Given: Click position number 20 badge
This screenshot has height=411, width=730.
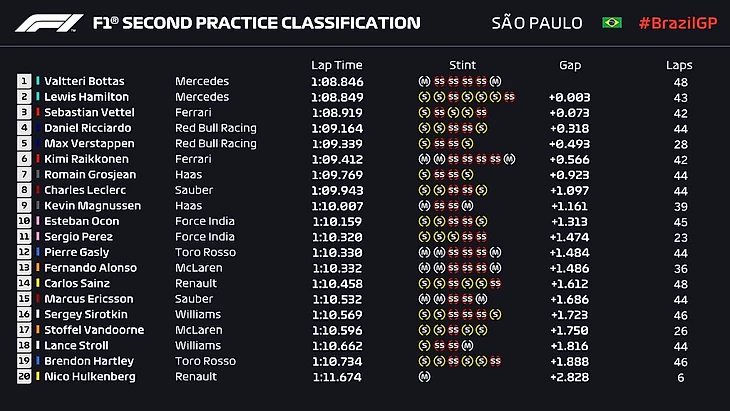Looking at the screenshot, I should click(x=24, y=377).
